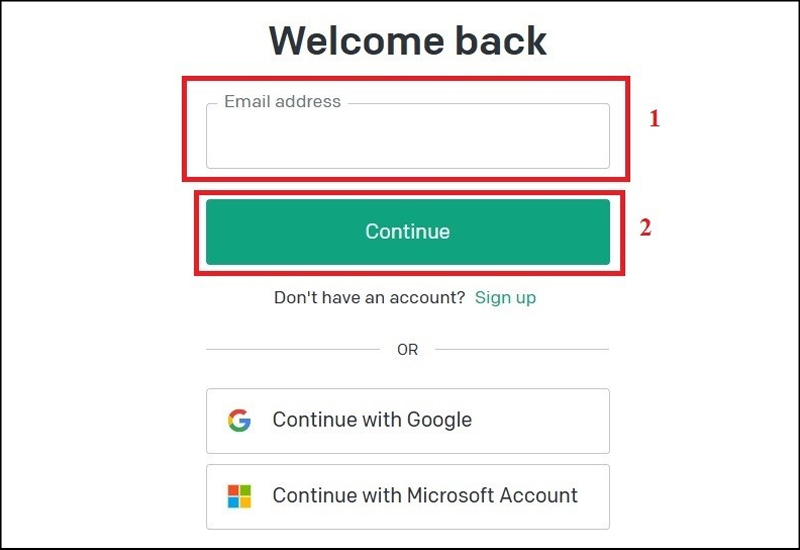Click the Microsoft four-square logo icon
This screenshot has width=800, height=550.
pos(239,496)
